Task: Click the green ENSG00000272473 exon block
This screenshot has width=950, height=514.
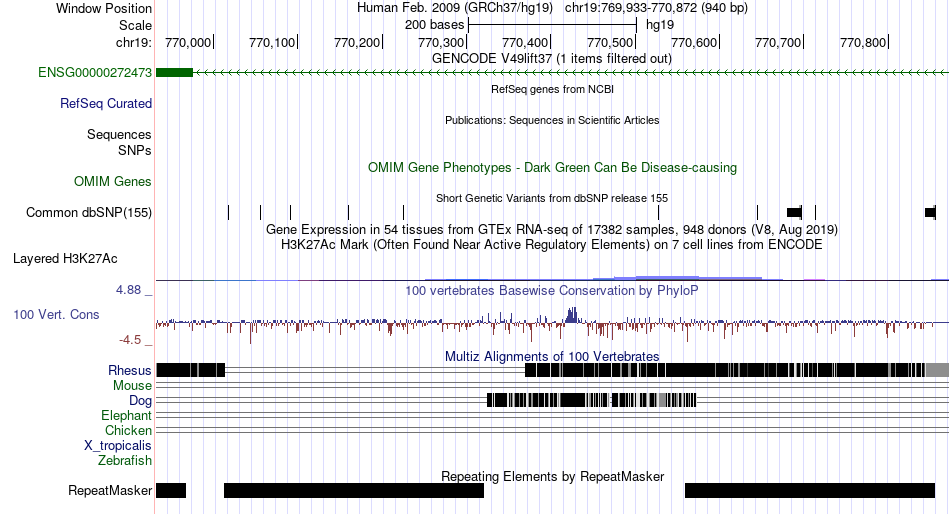Action: [x=174, y=73]
